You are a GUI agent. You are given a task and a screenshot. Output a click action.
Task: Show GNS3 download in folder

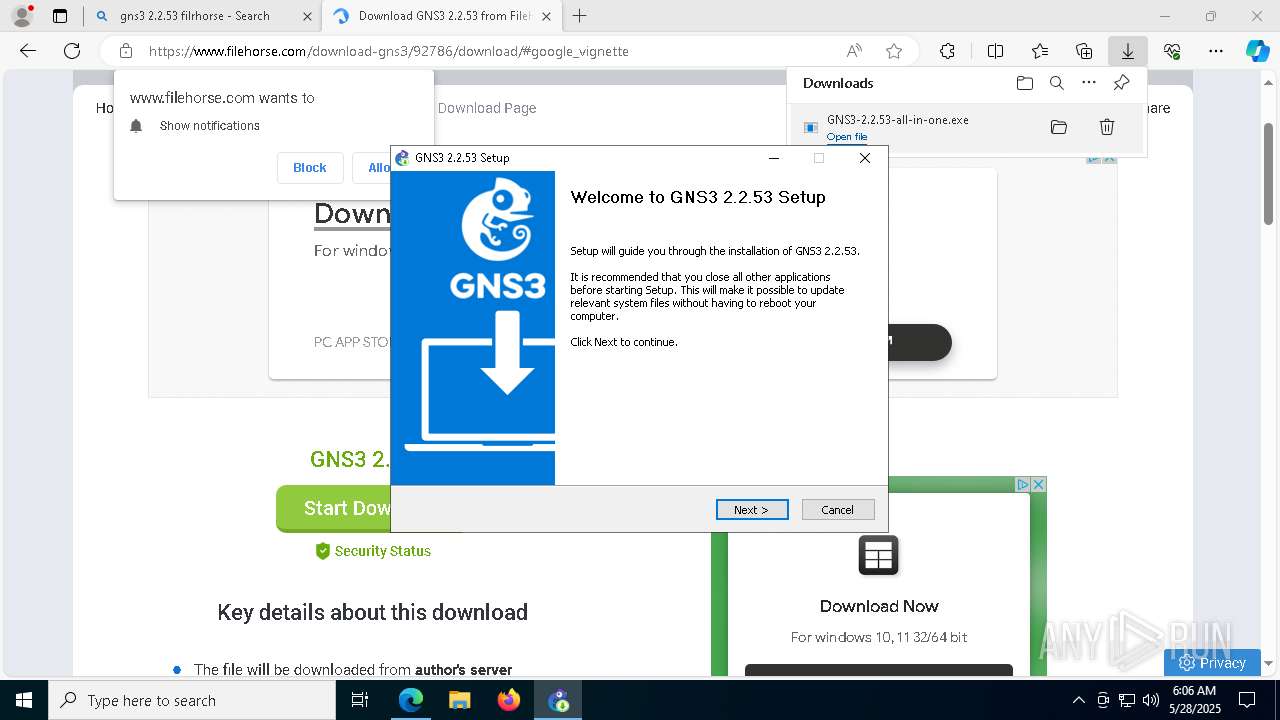[1059, 127]
